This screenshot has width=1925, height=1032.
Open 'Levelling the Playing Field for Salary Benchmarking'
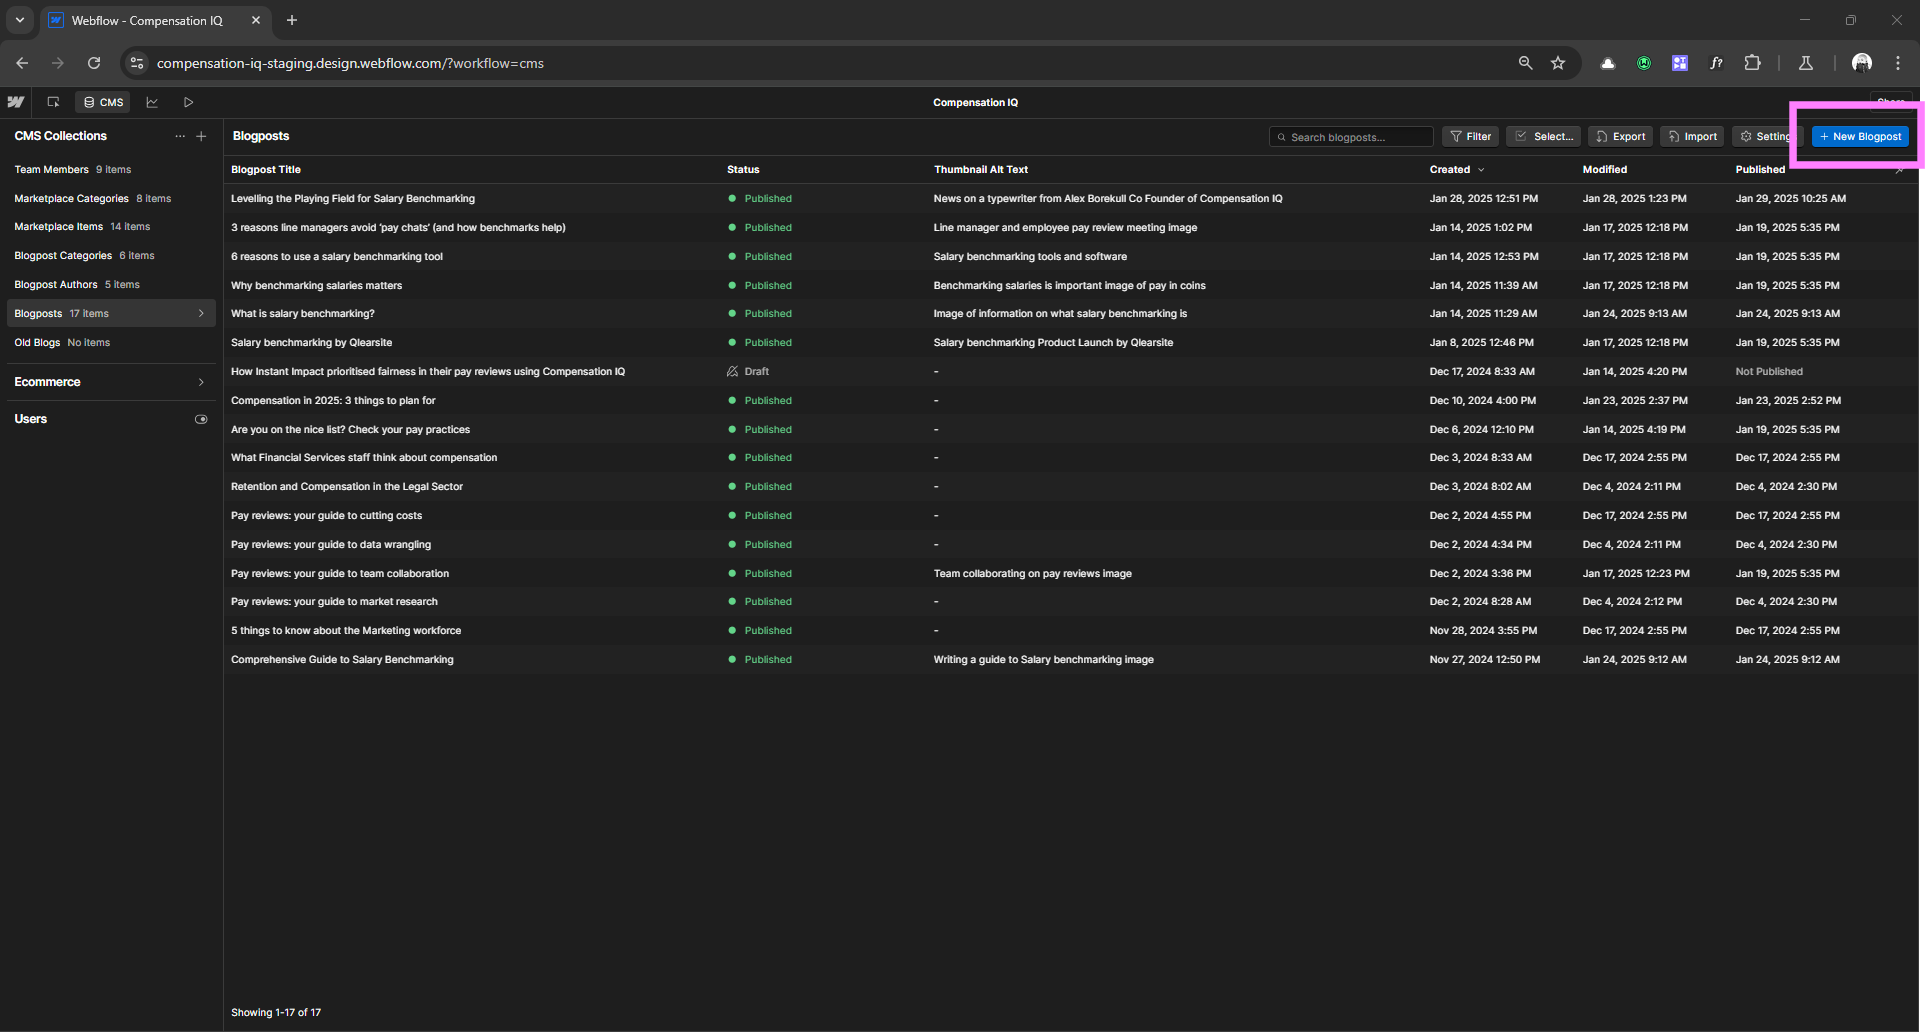click(x=353, y=199)
